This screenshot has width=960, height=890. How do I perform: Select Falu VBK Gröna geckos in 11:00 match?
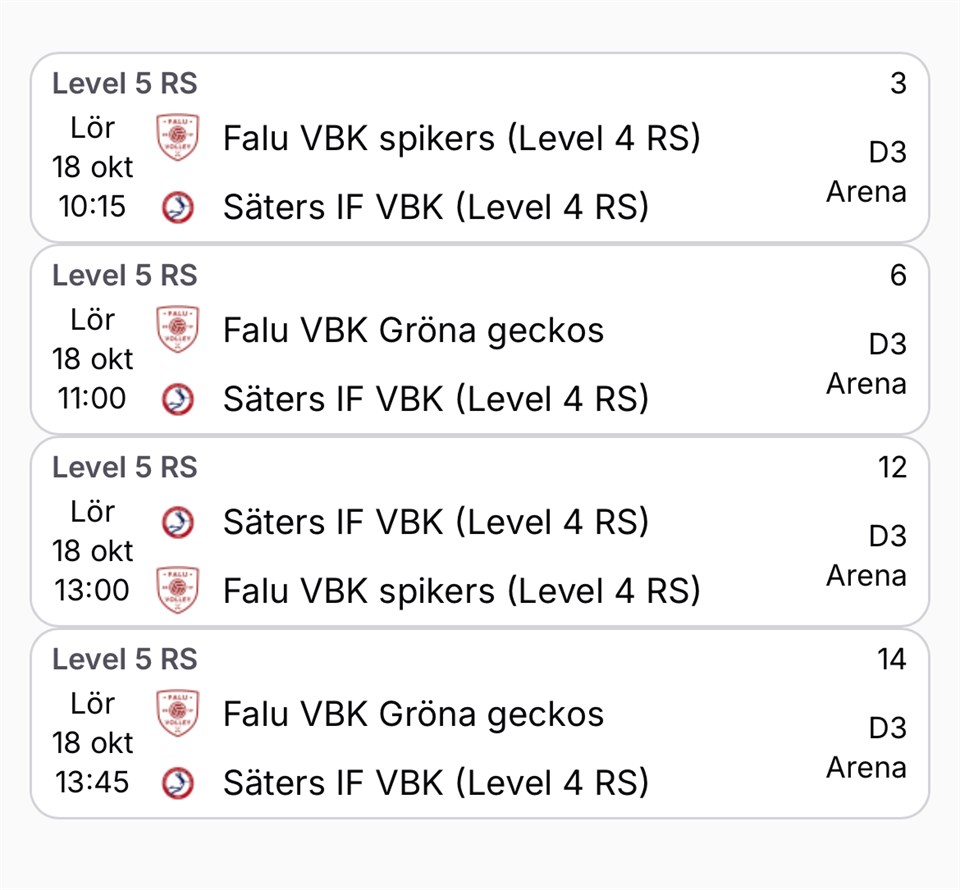coord(413,330)
